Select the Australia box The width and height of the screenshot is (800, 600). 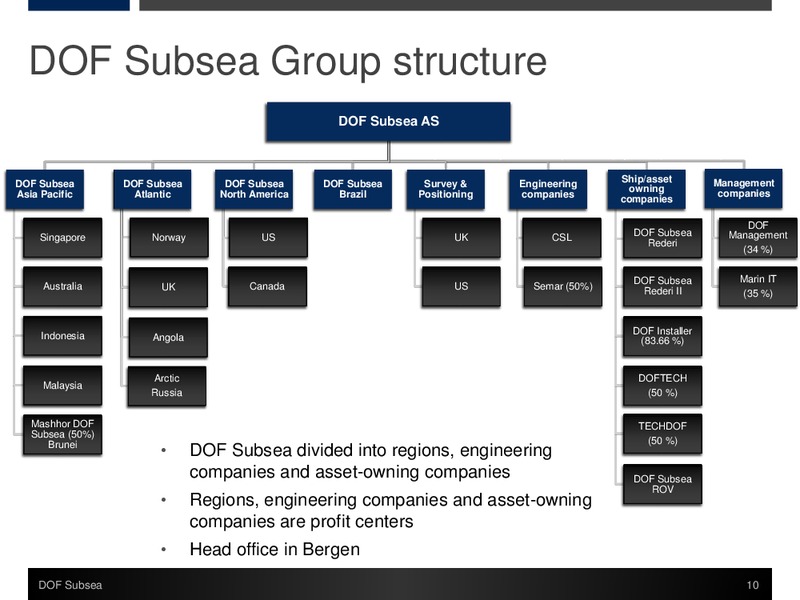pyautogui.click(x=63, y=286)
